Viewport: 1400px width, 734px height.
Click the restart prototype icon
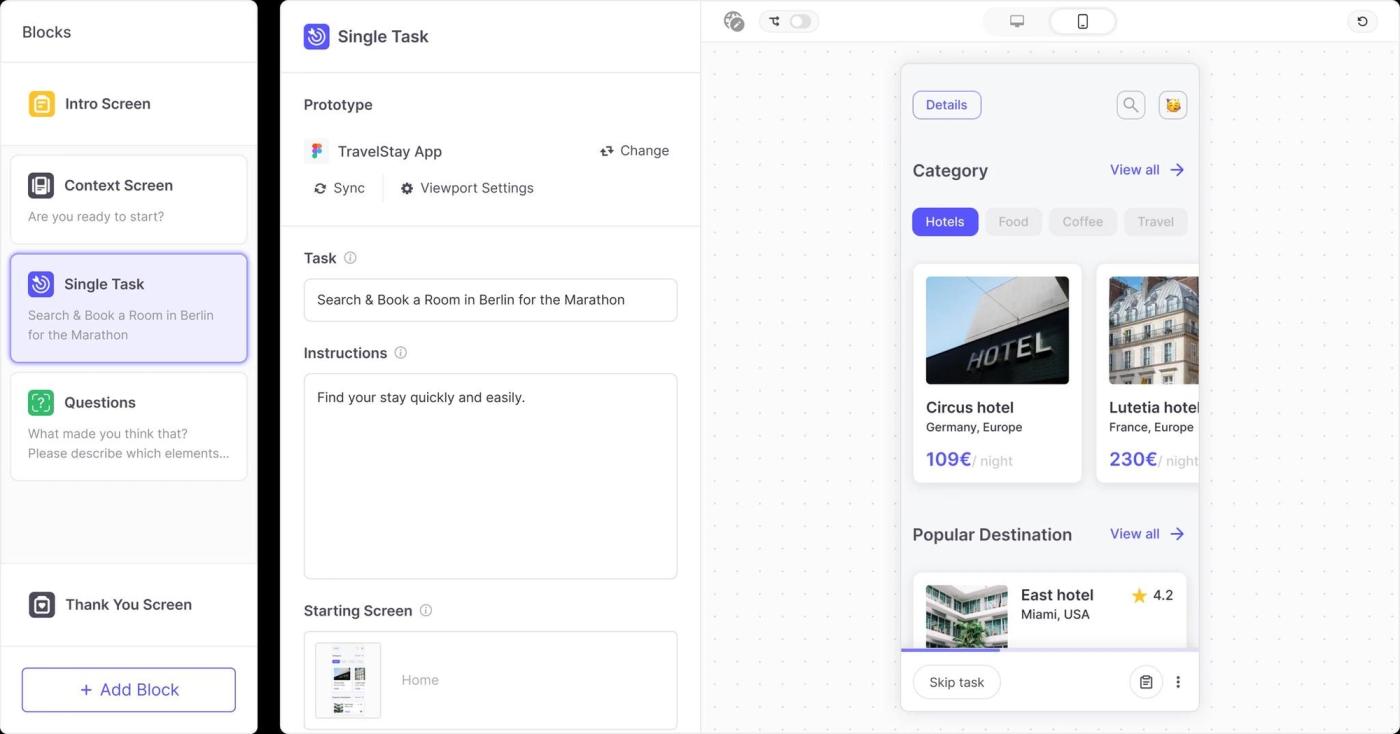pos(1362,21)
